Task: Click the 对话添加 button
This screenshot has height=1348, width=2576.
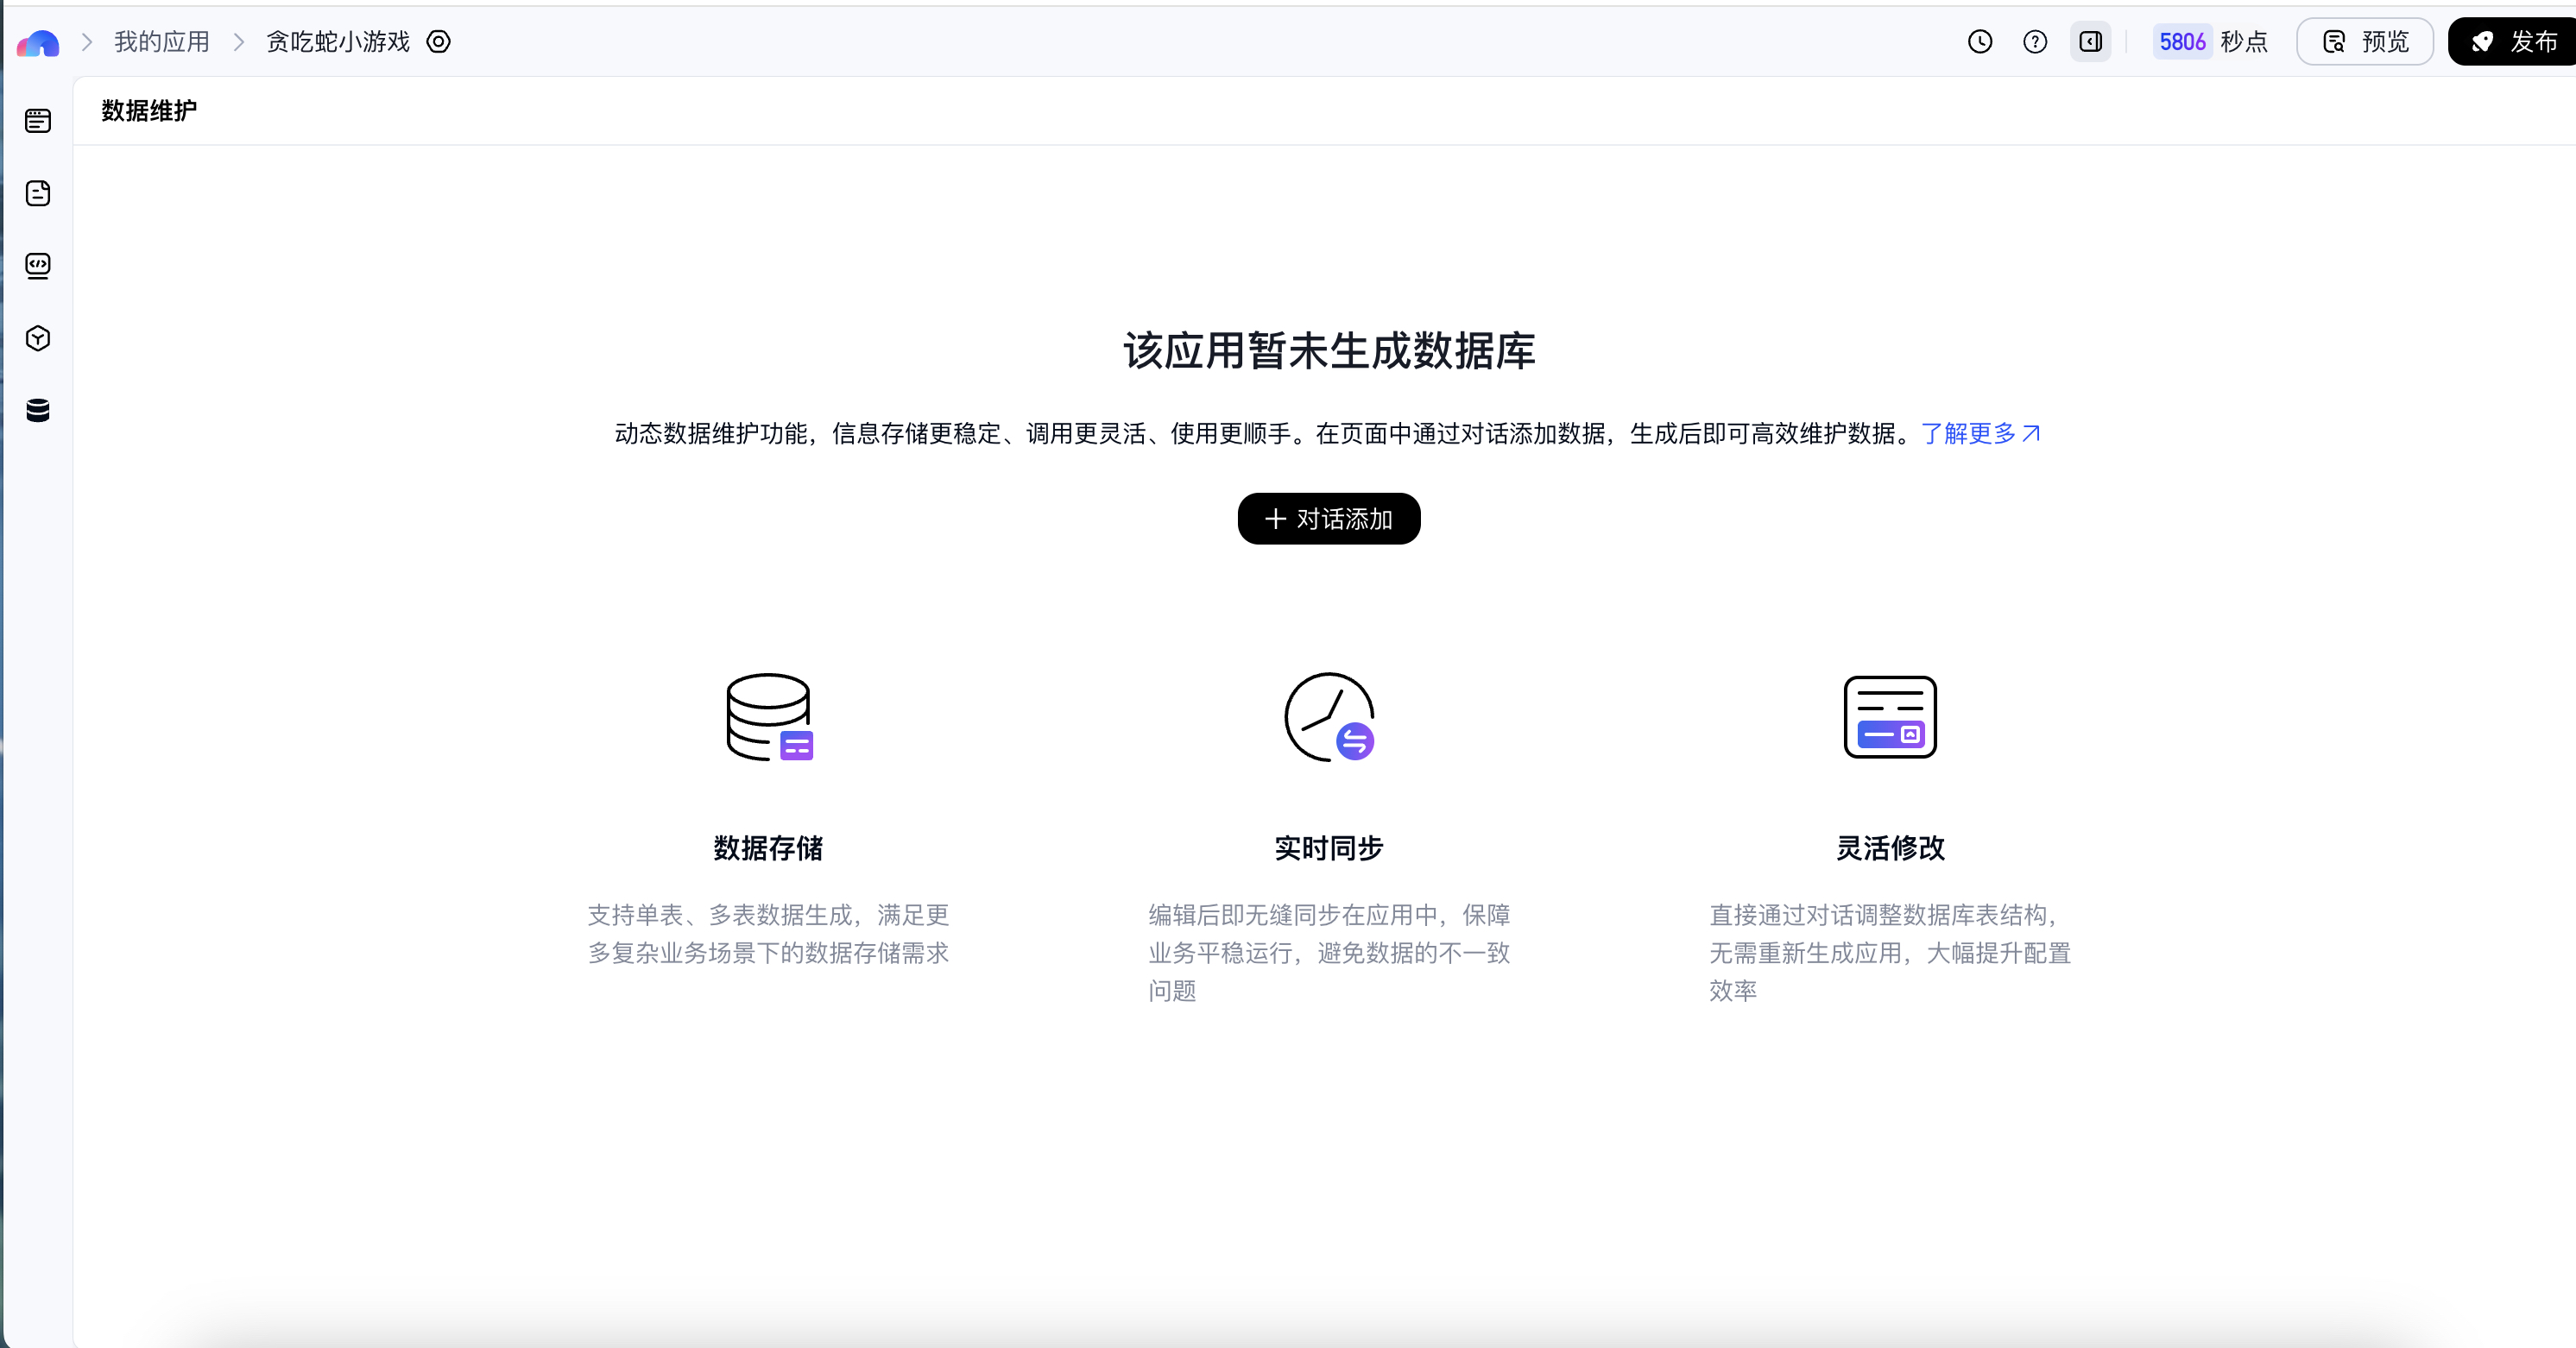Action: (x=1329, y=519)
